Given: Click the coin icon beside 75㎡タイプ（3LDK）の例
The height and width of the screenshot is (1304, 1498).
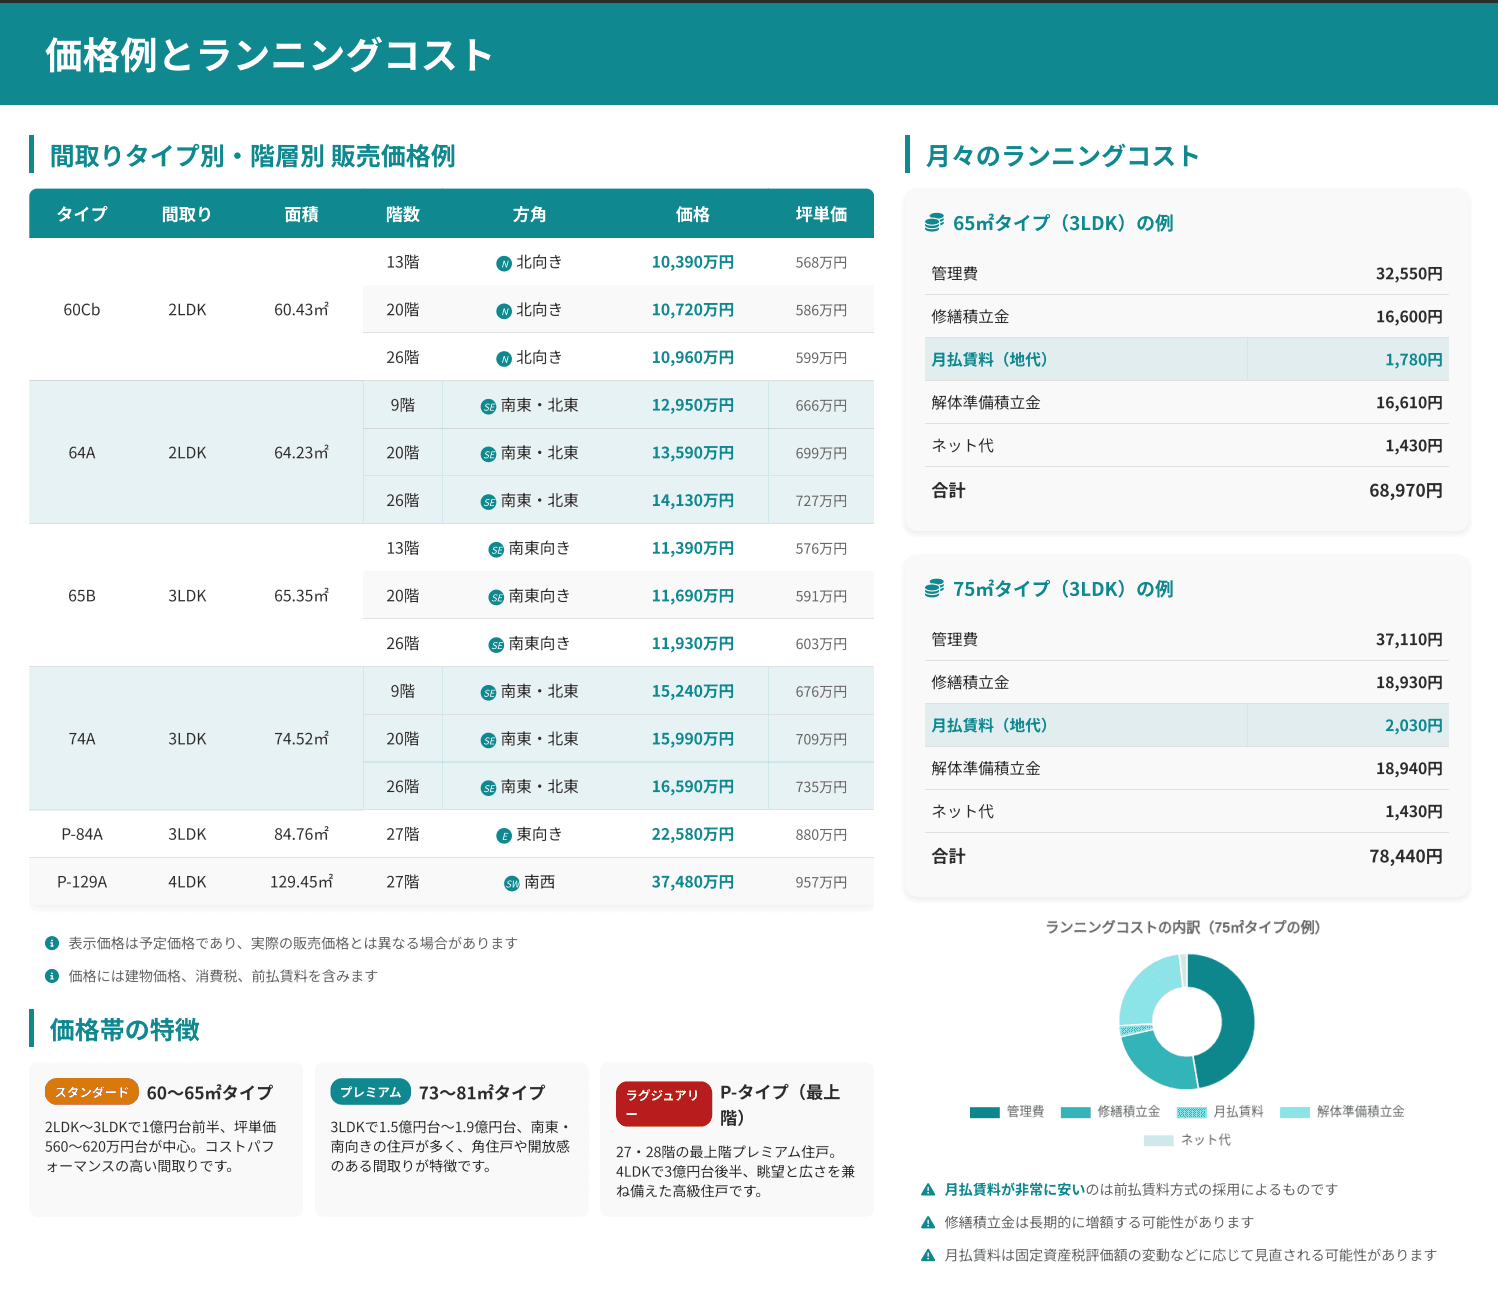Looking at the screenshot, I should [935, 589].
